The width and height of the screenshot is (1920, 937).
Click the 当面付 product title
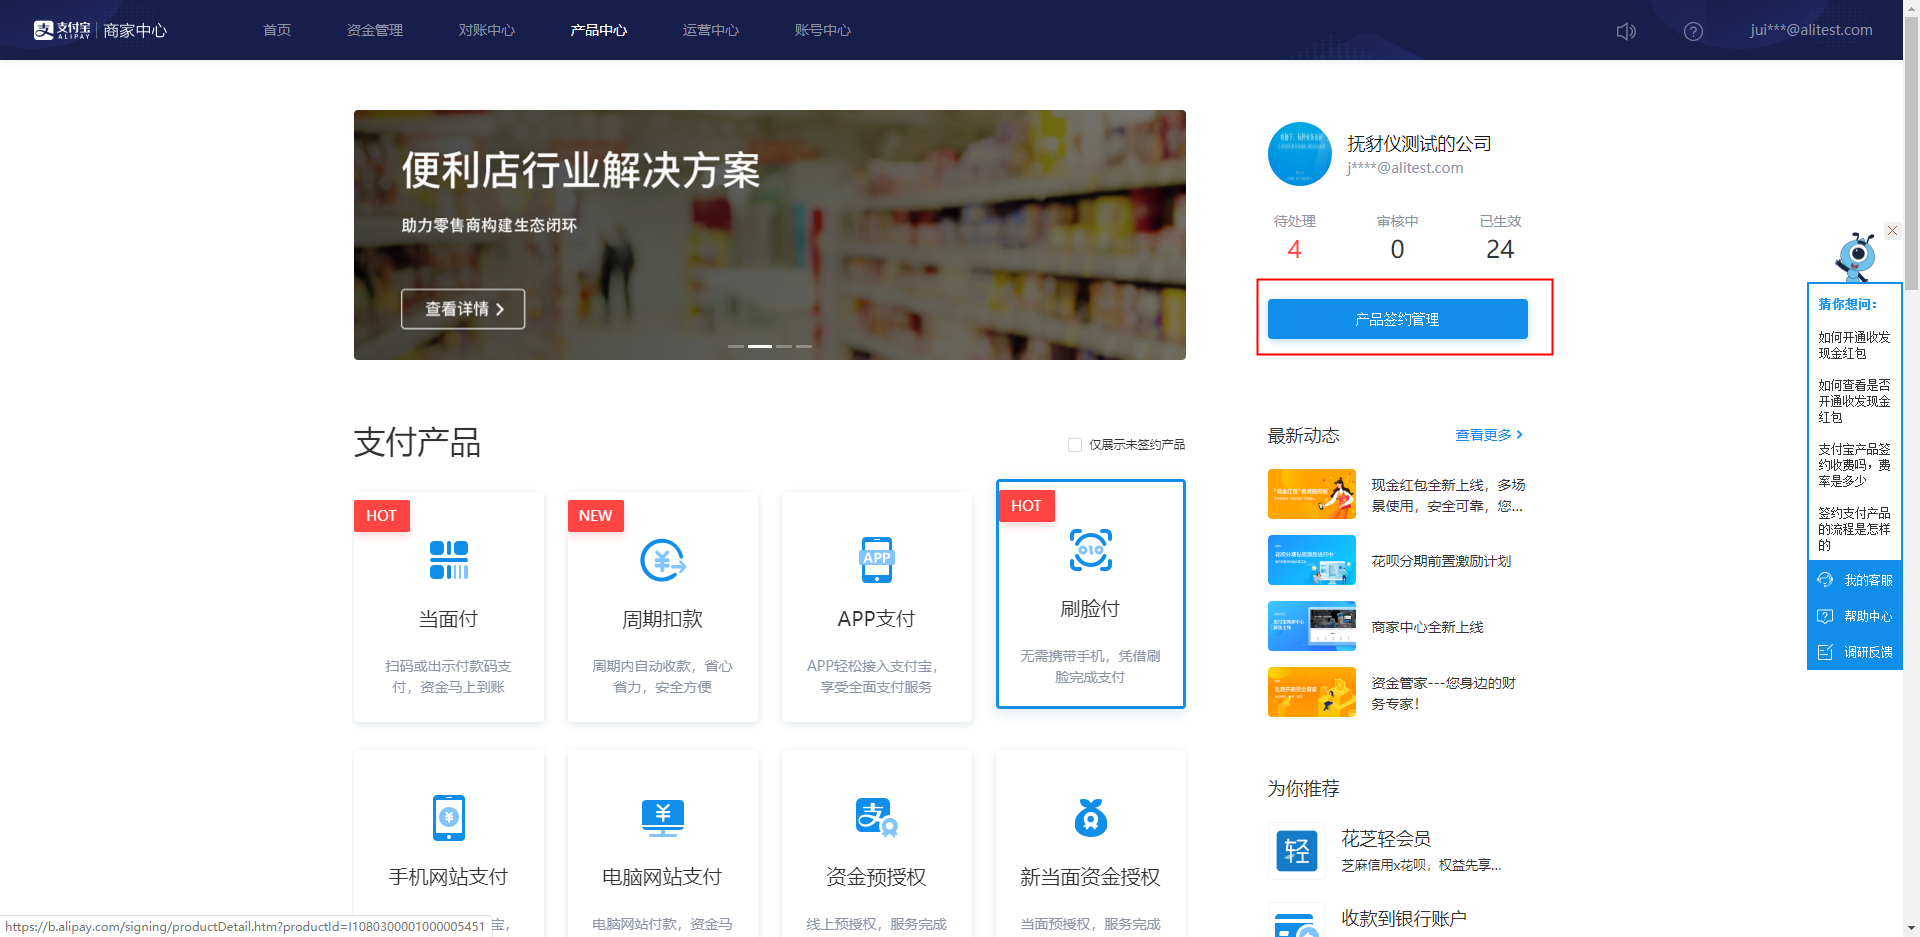[x=449, y=619]
